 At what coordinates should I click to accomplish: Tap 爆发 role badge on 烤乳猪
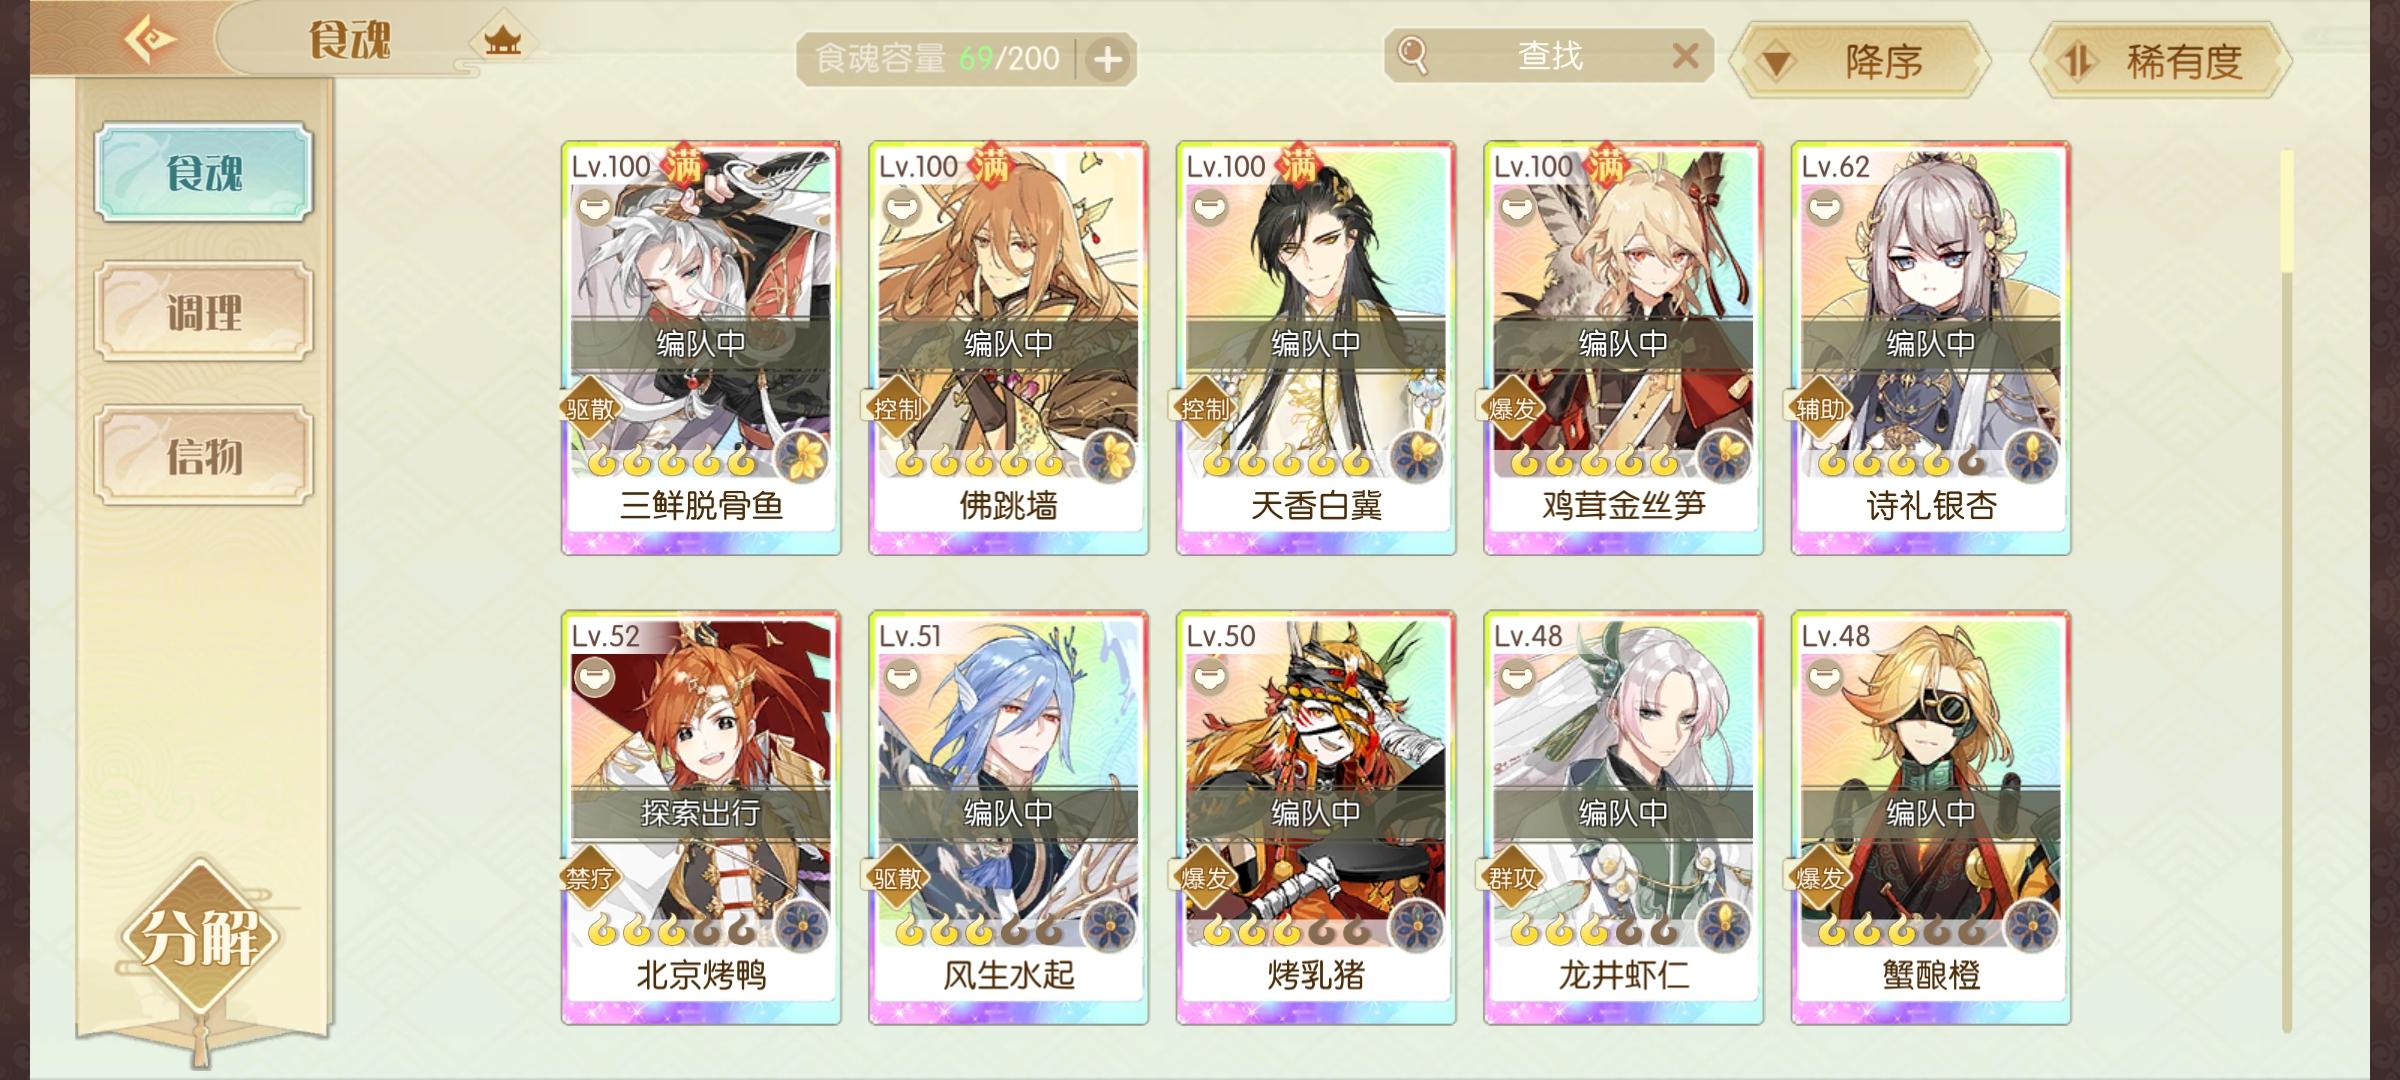[1205, 878]
